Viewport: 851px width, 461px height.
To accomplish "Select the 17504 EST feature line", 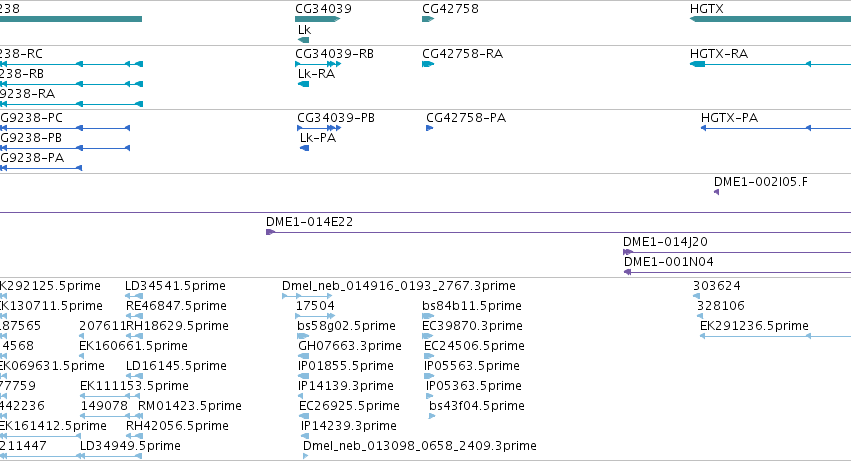I will (x=316, y=316).
